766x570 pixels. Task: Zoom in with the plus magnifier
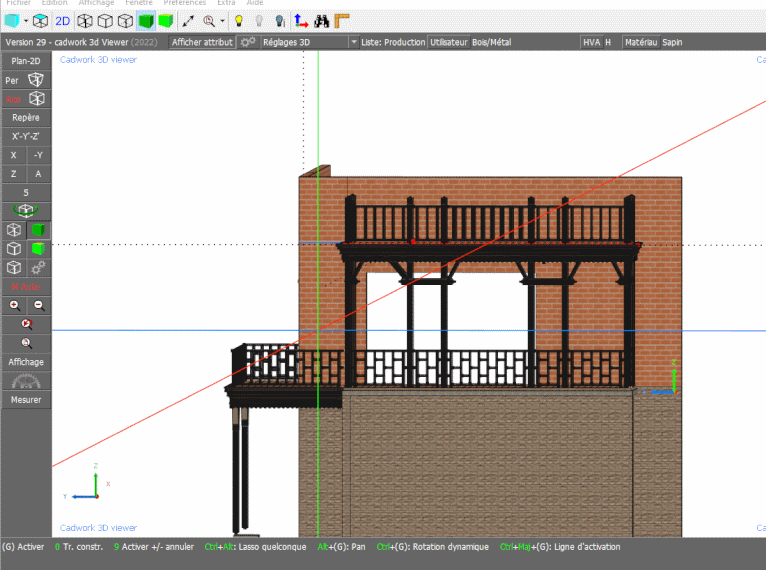tap(14, 305)
